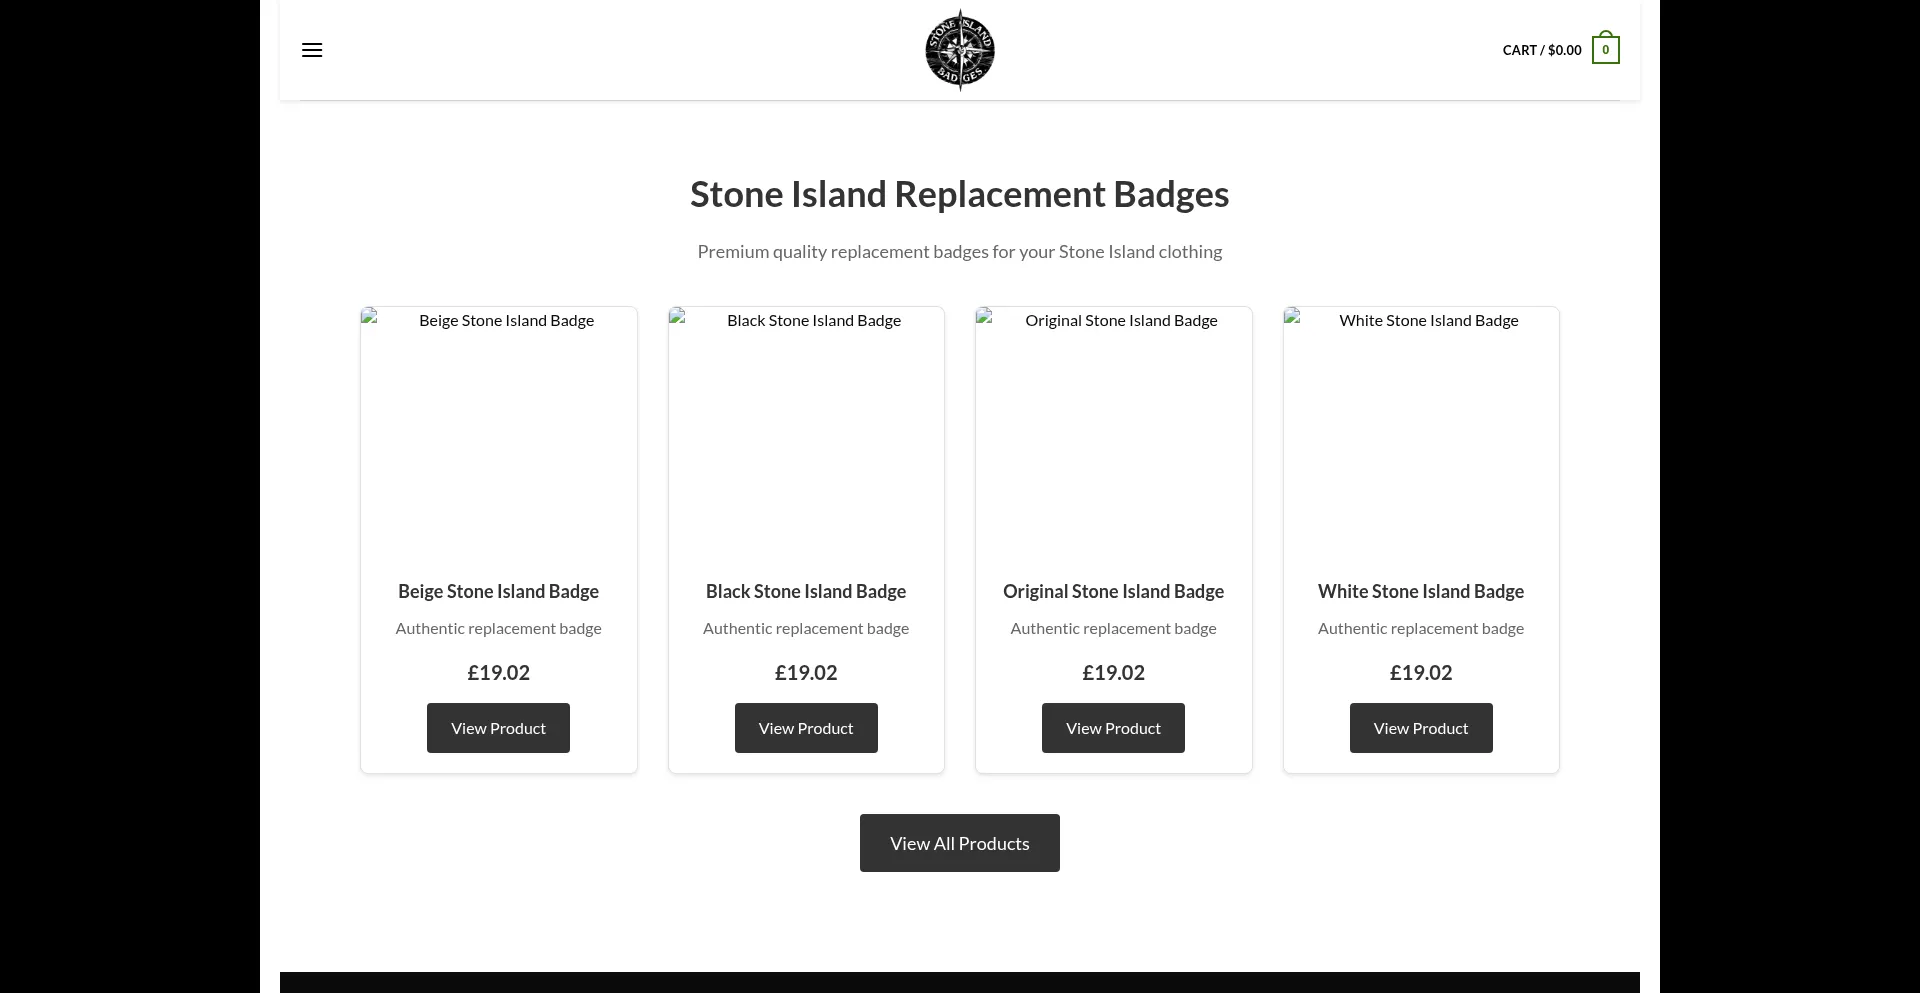
Task: Click the Black Stone Island Badge title link
Action: coord(805,591)
